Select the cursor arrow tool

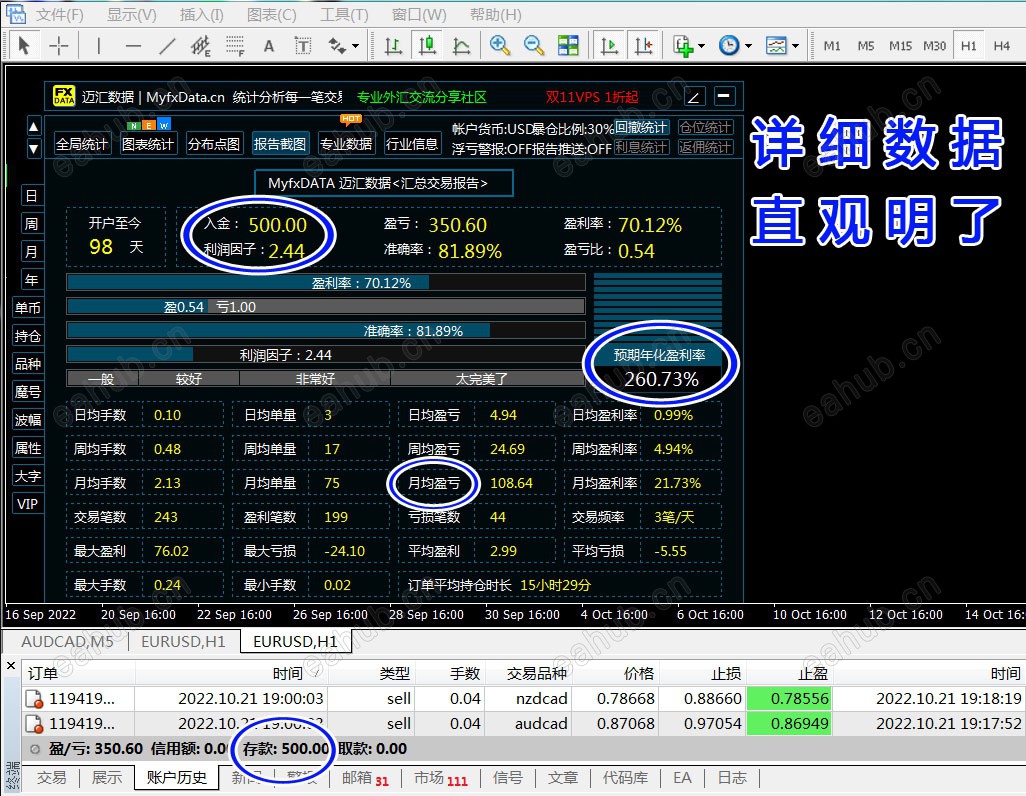24,46
